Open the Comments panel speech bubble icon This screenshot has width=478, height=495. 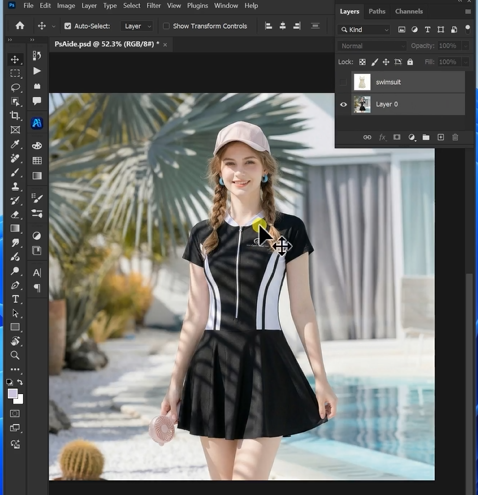(37, 101)
